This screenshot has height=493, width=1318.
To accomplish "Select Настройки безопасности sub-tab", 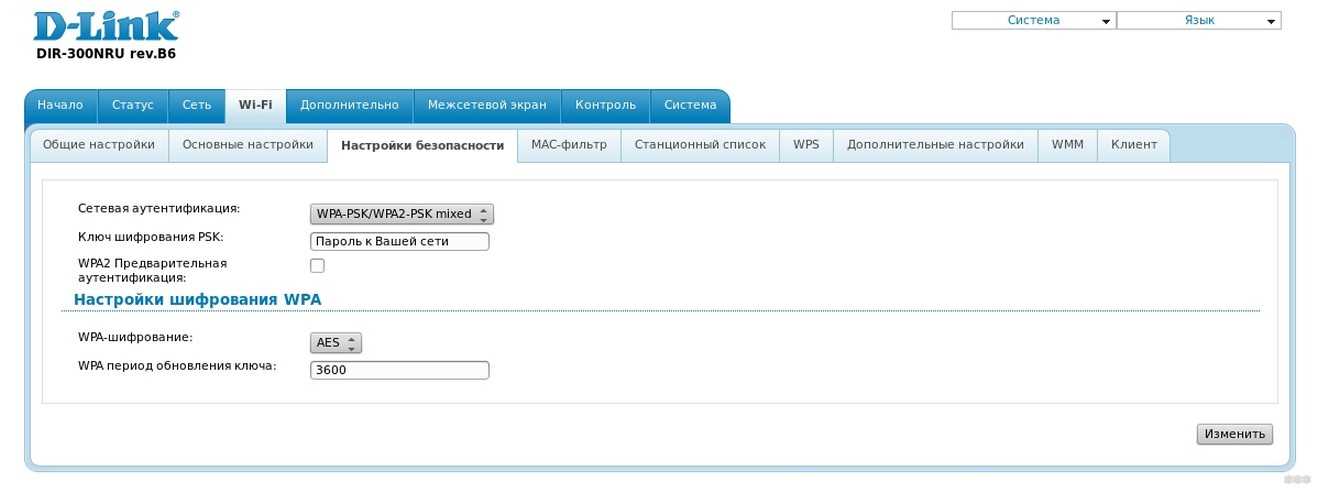I will (x=422, y=145).
